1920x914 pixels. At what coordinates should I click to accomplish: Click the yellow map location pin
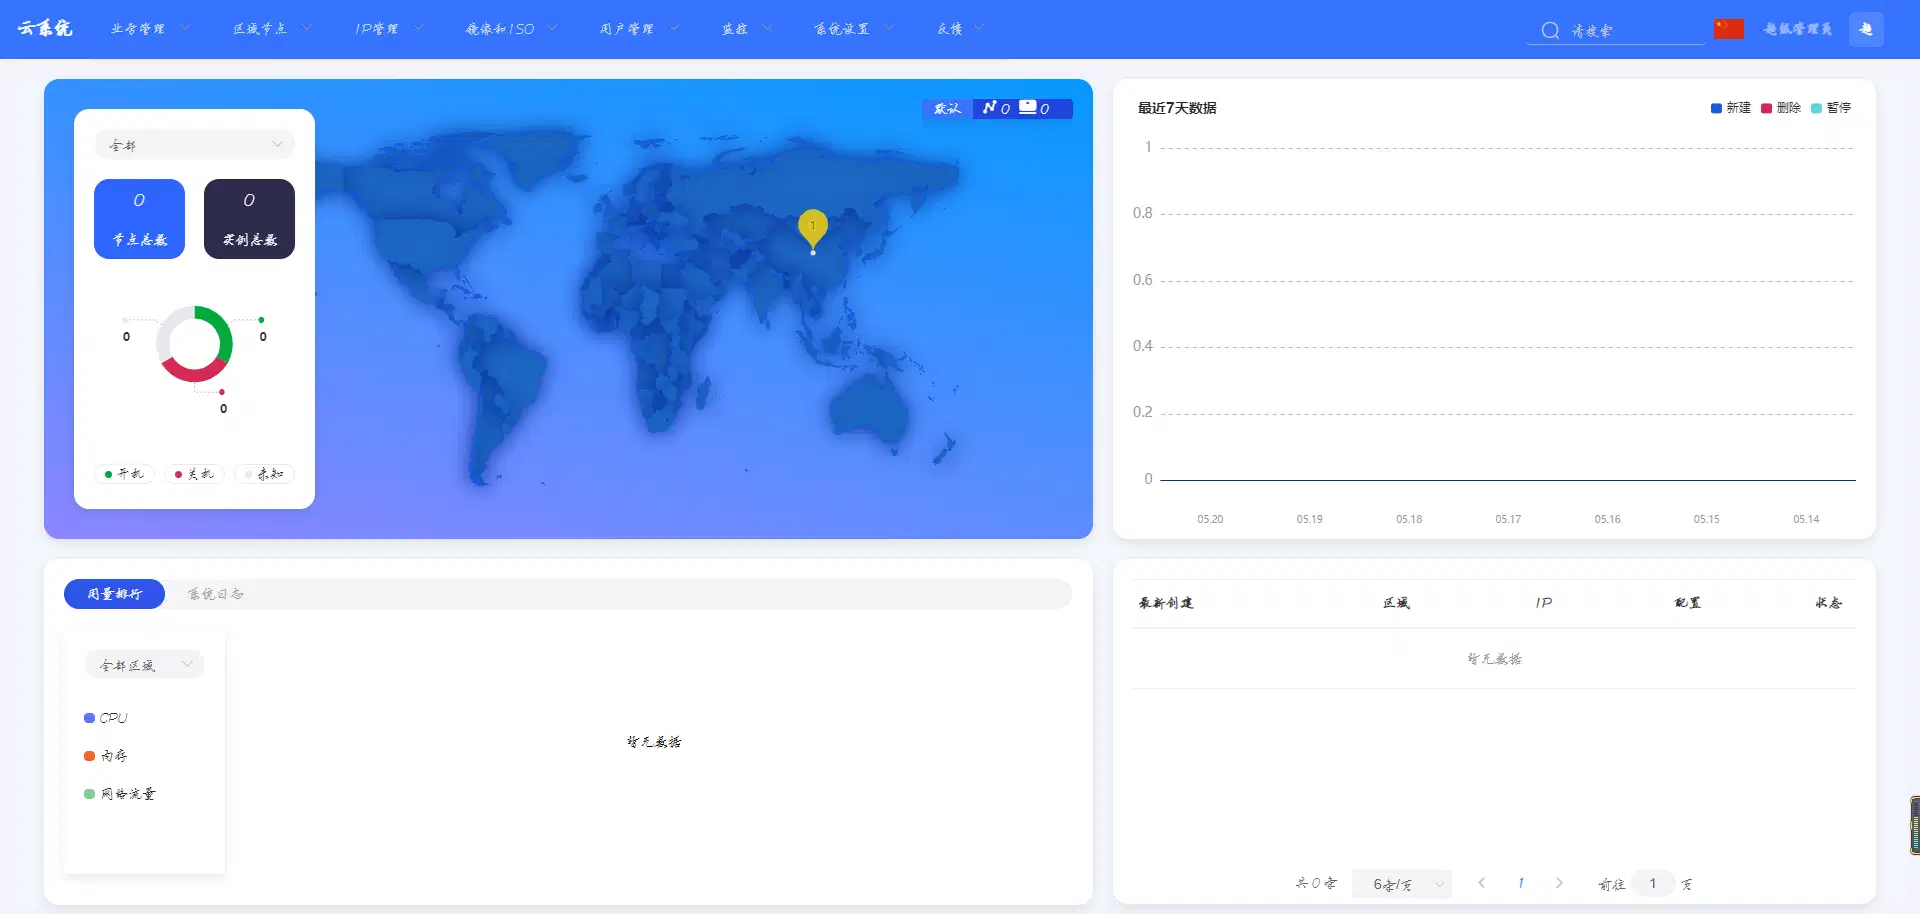click(x=813, y=227)
